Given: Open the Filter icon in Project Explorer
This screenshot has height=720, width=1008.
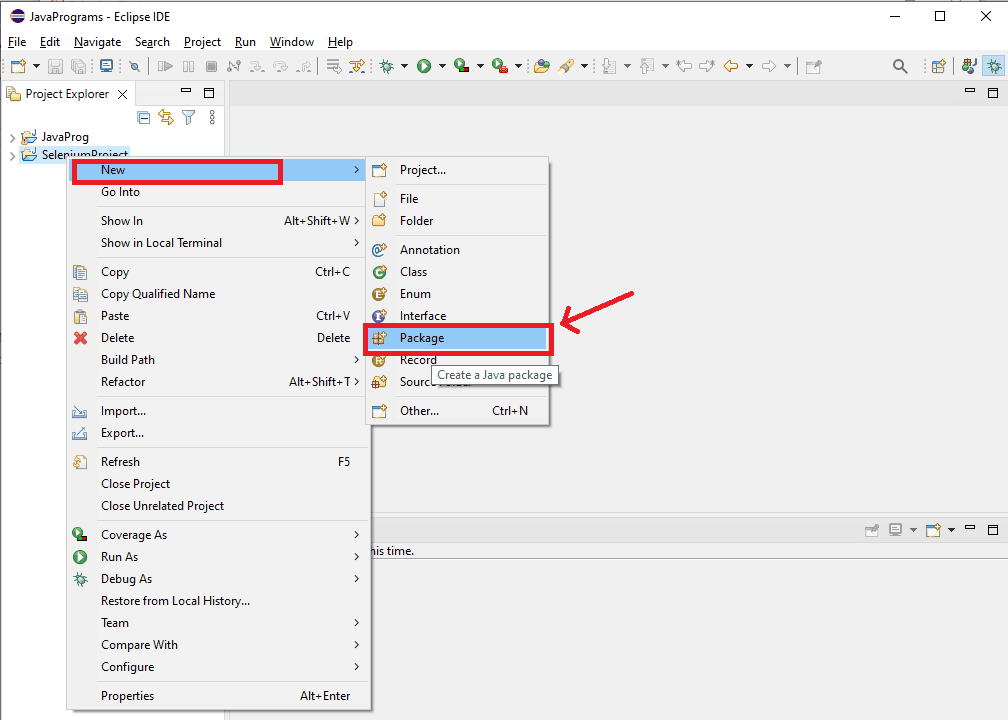Looking at the screenshot, I should 188,117.
